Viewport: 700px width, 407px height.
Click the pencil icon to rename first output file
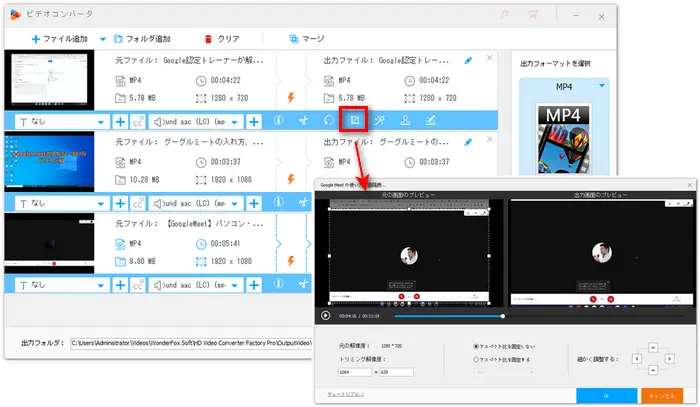(469, 60)
